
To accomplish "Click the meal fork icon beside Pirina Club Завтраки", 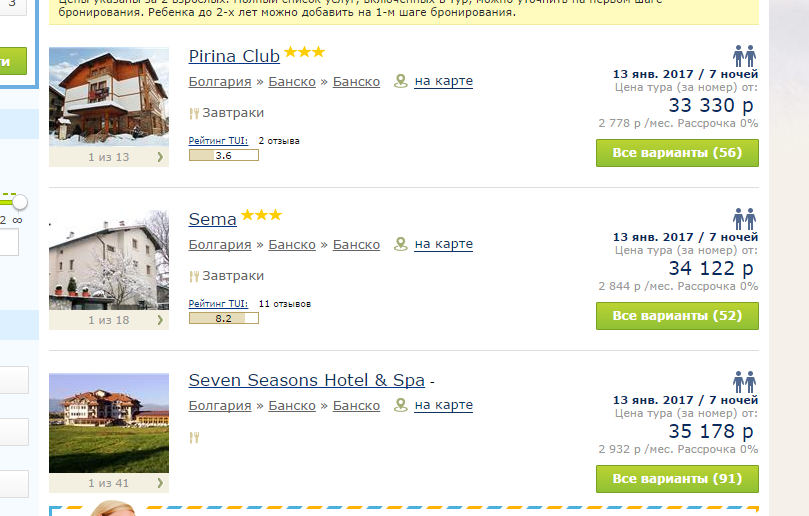I will [194, 113].
